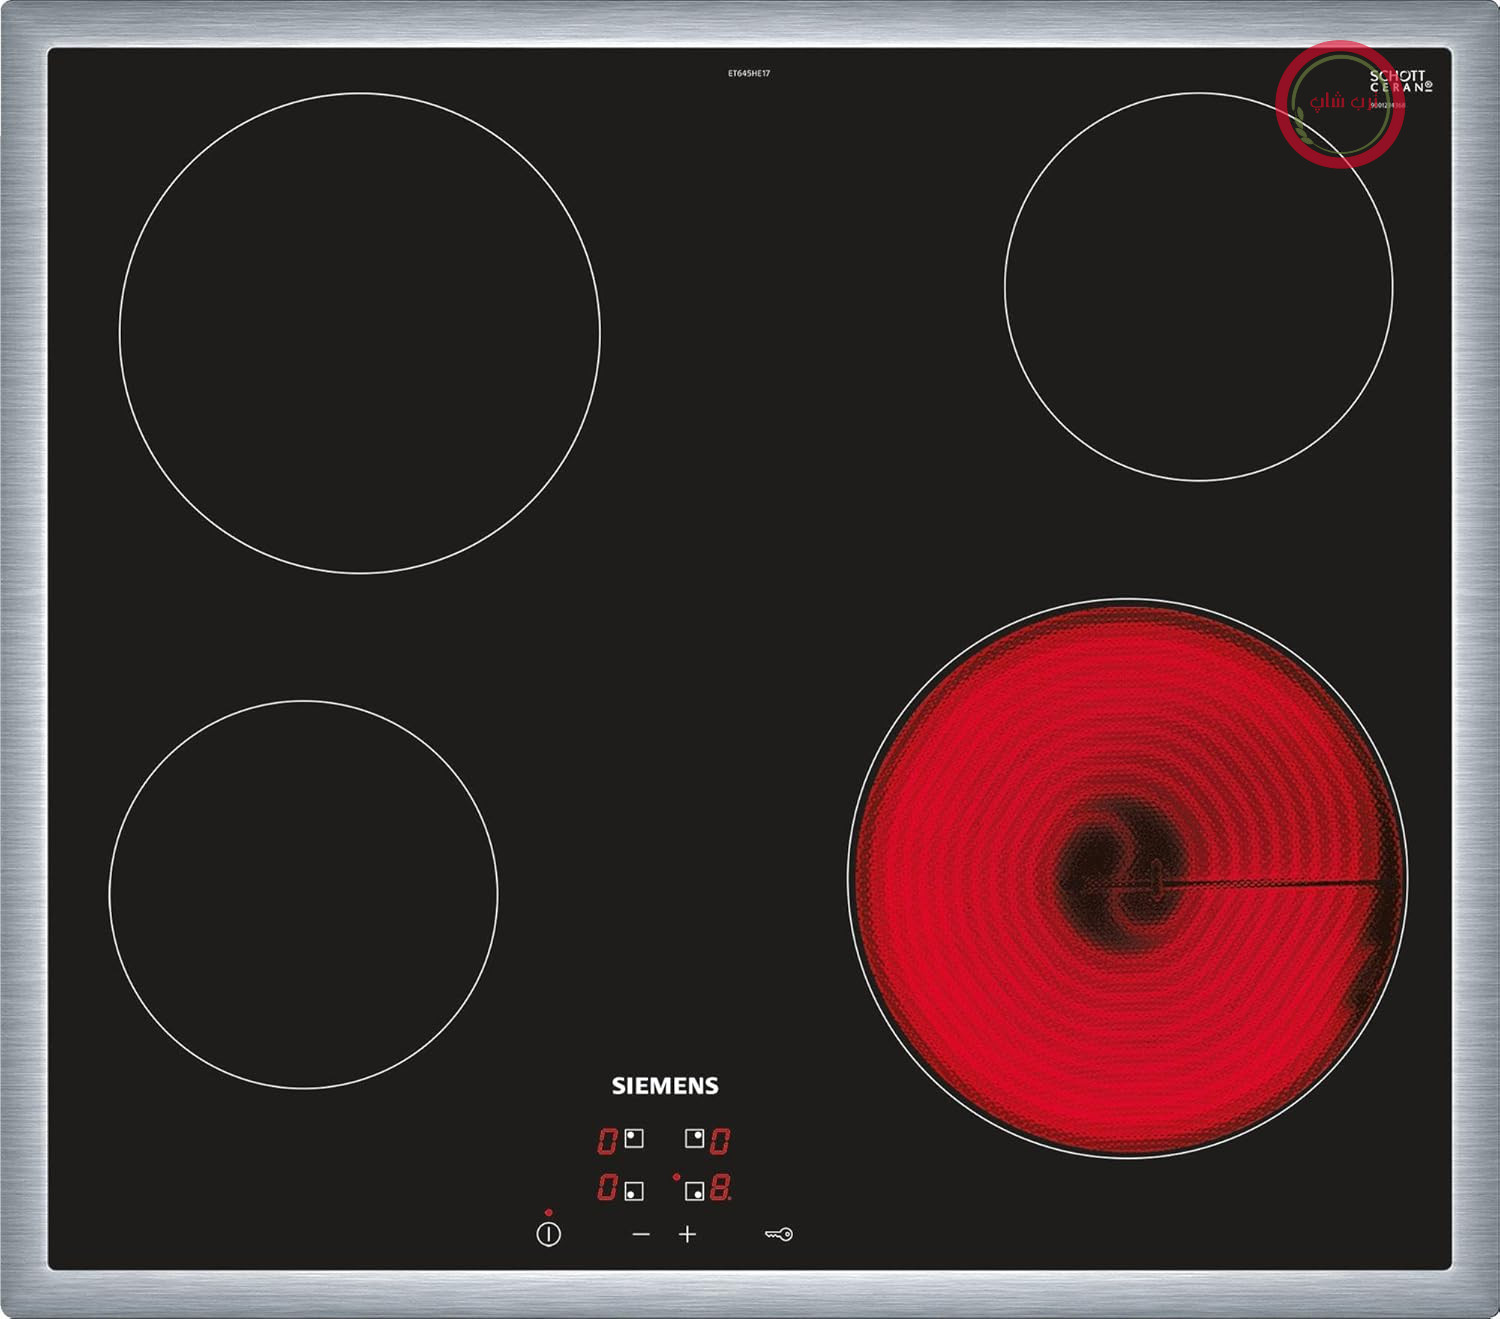Viewport: 1500px width, 1319px height.
Task: Select the rear left zone selector square
Action: click(x=634, y=1138)
